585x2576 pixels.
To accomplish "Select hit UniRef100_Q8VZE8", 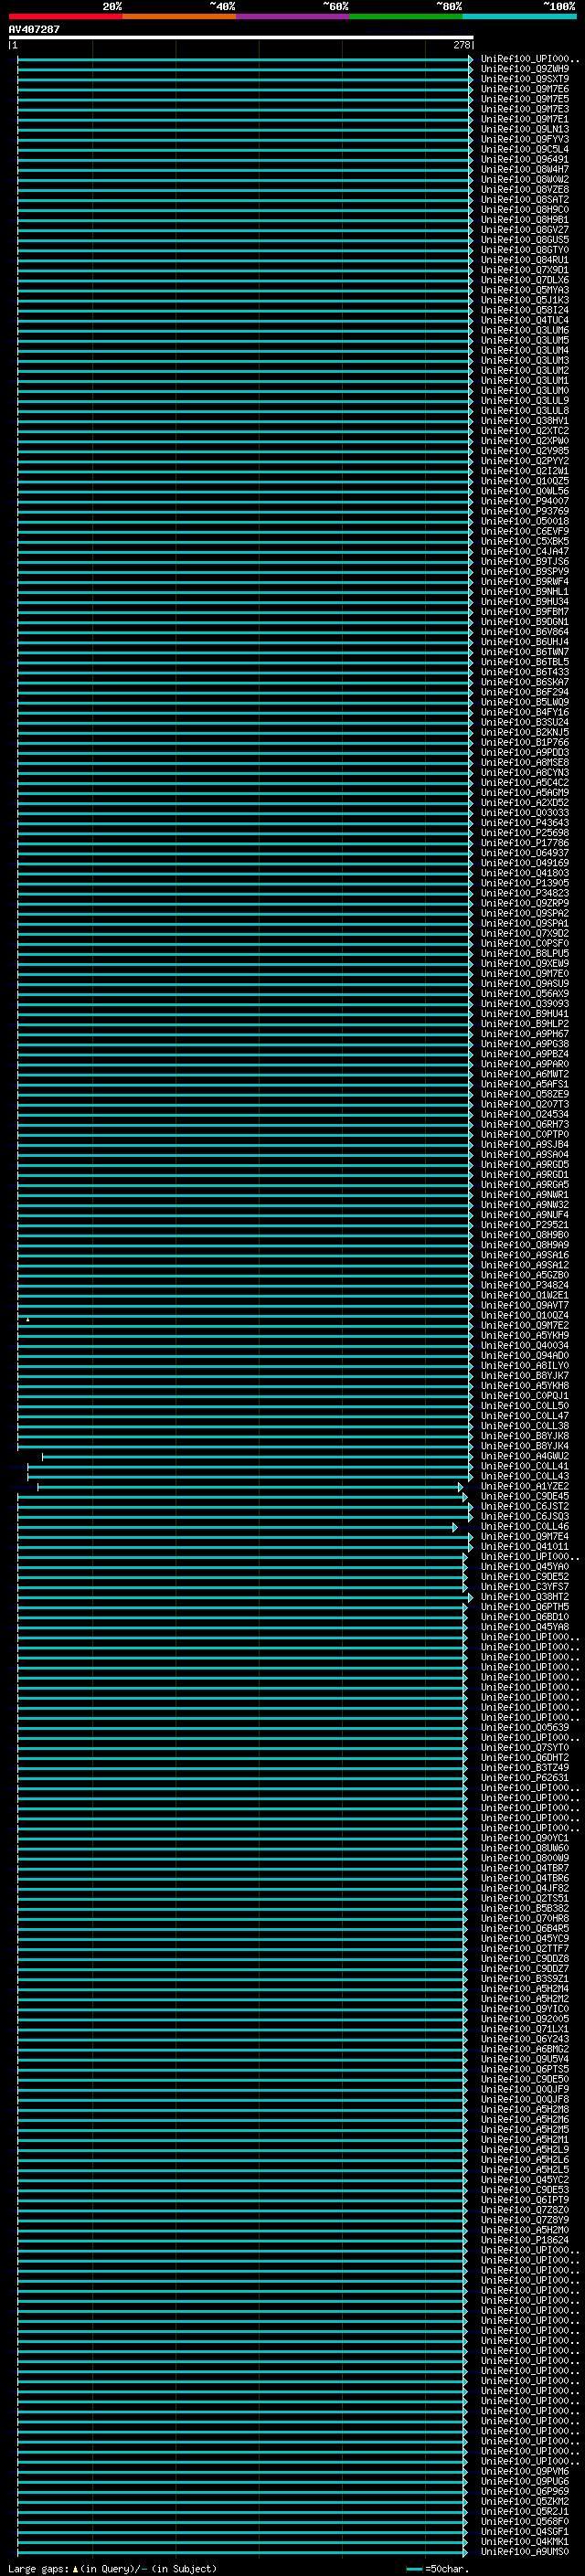I will [525, 189].
